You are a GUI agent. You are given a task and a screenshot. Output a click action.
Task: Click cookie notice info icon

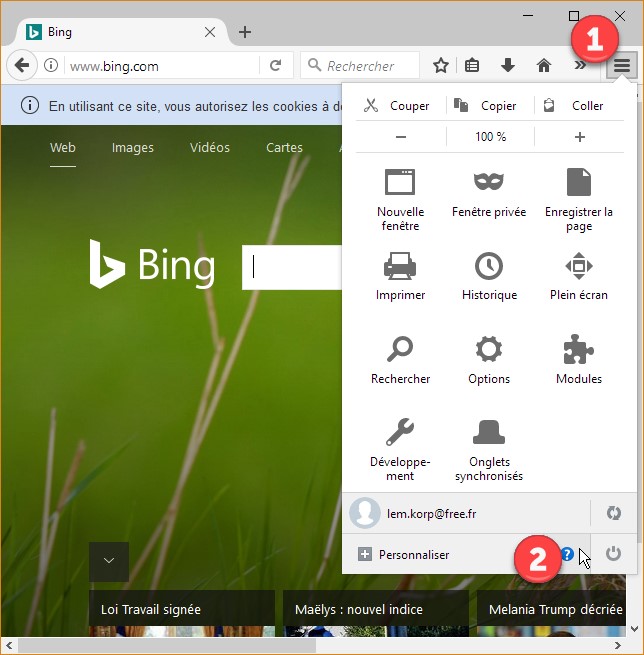coord(30,105)
